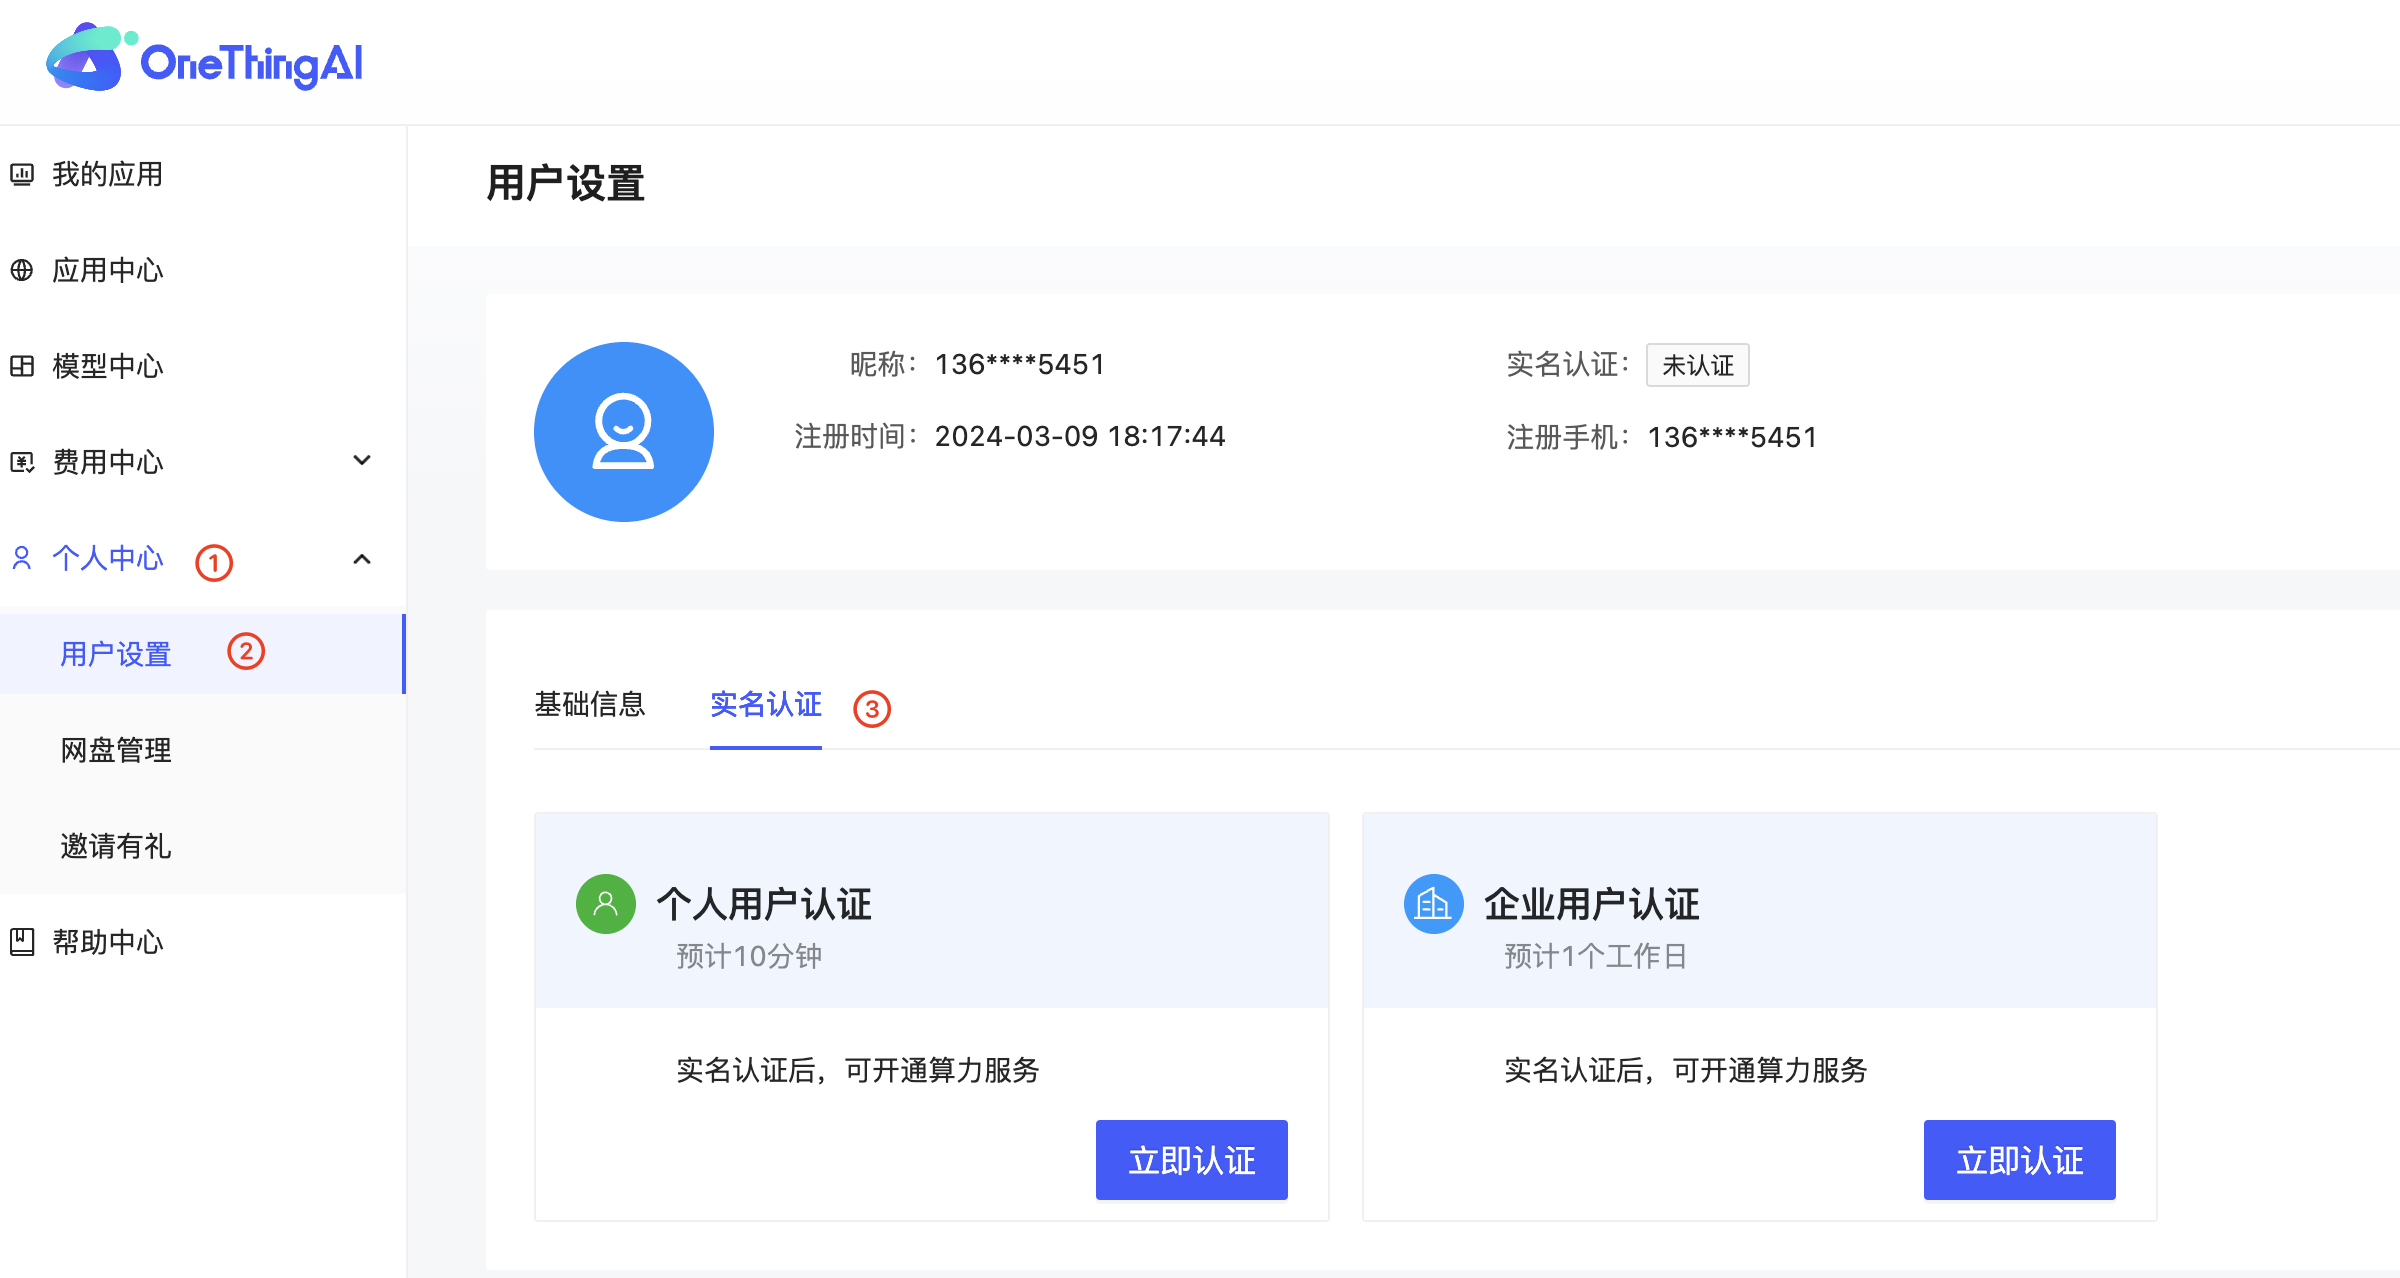This screenshot has height=1278, width=2400.
Task: Click 立即认证 for 个人用户认证
Action: pyautogui.click(x=1191, y=1160)
